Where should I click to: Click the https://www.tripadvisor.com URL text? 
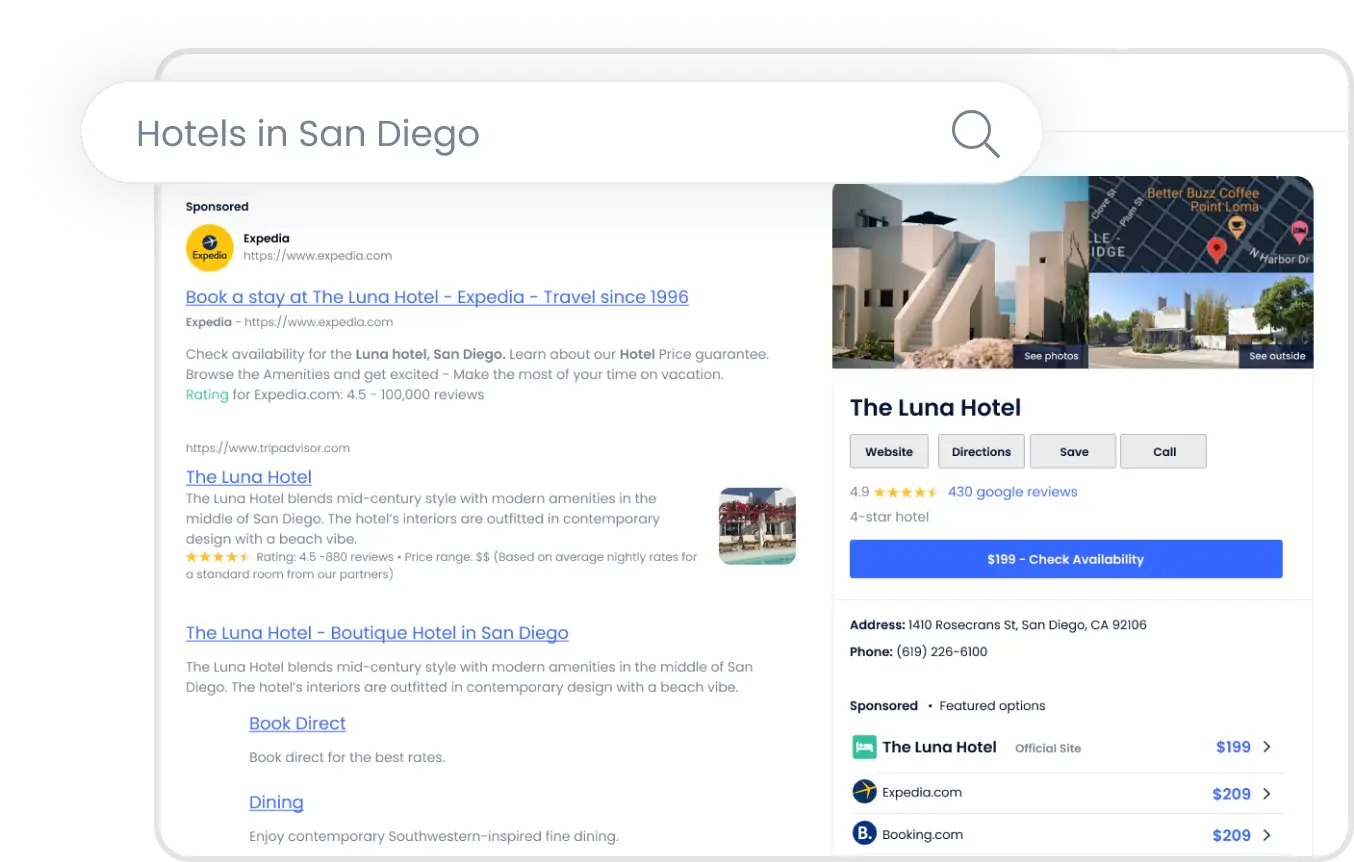pos(268,448)
